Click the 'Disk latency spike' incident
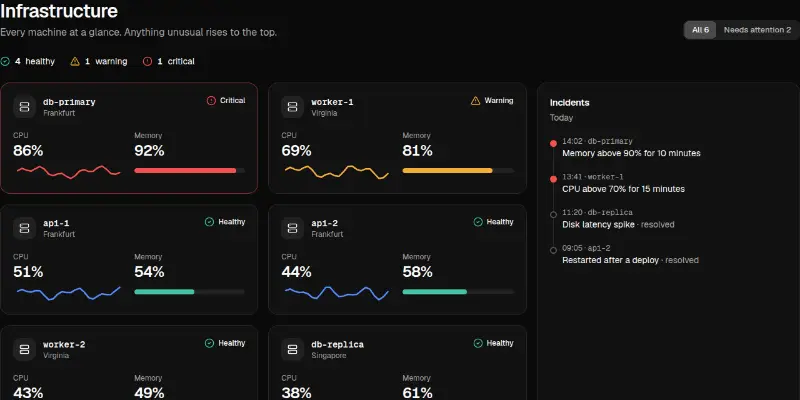Screen dimensions: 800x400 [598, 224]
